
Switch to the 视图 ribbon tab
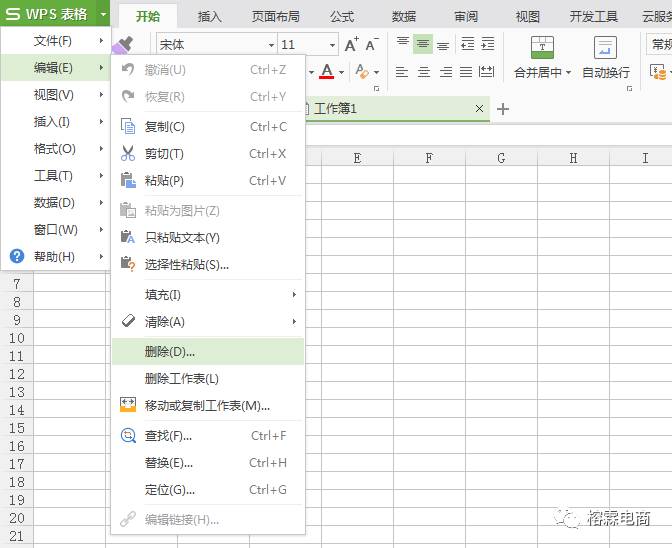click(x=528, y=16)
